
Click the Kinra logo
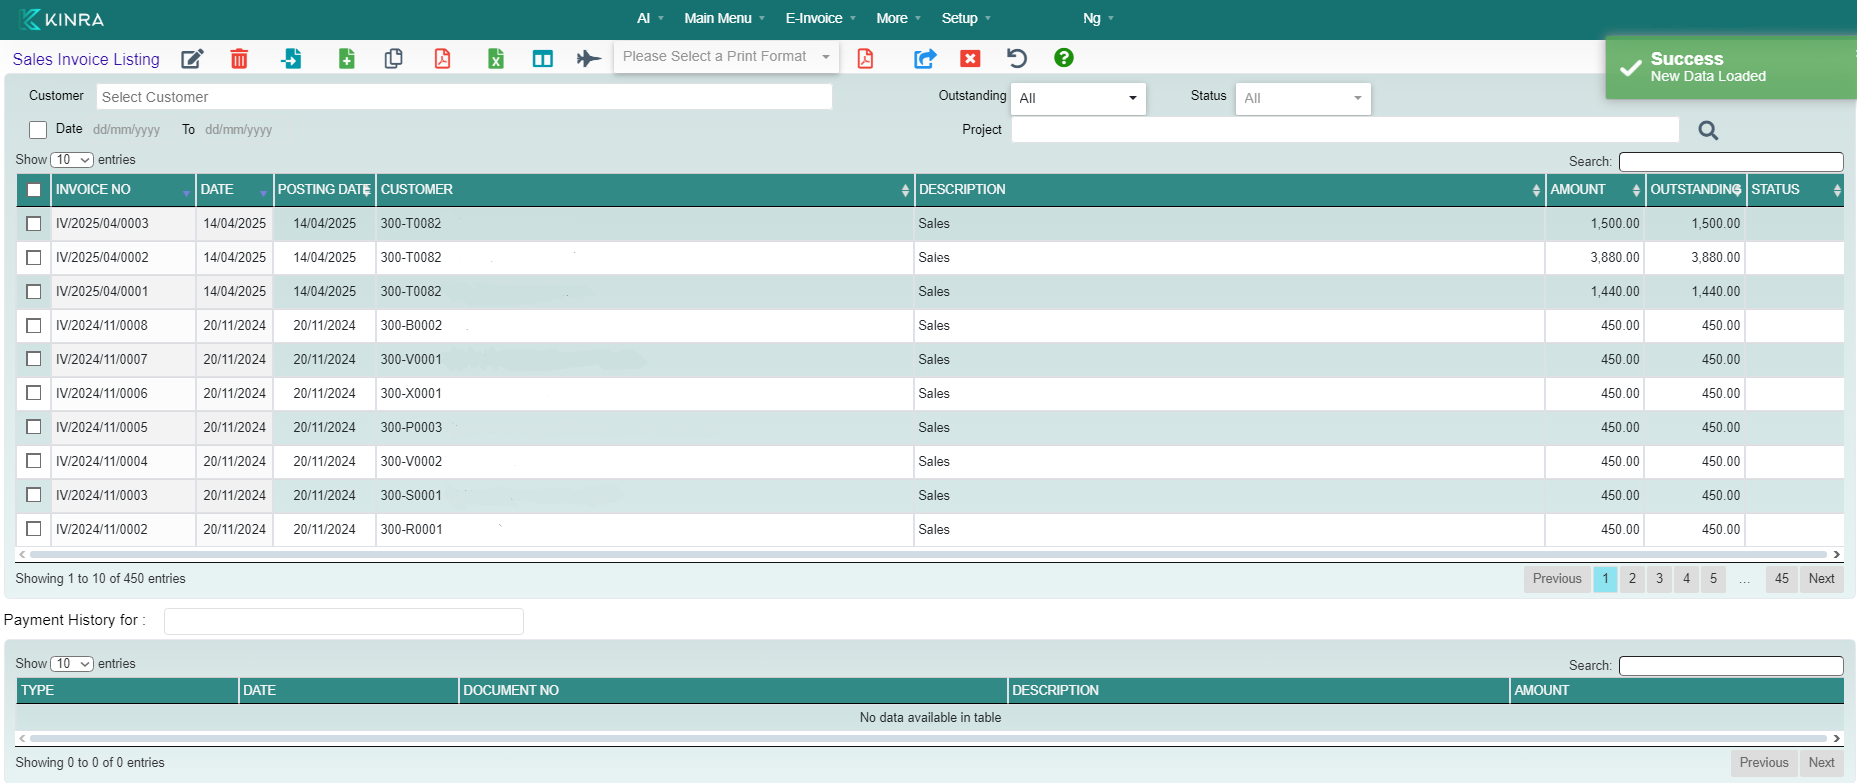62,19
